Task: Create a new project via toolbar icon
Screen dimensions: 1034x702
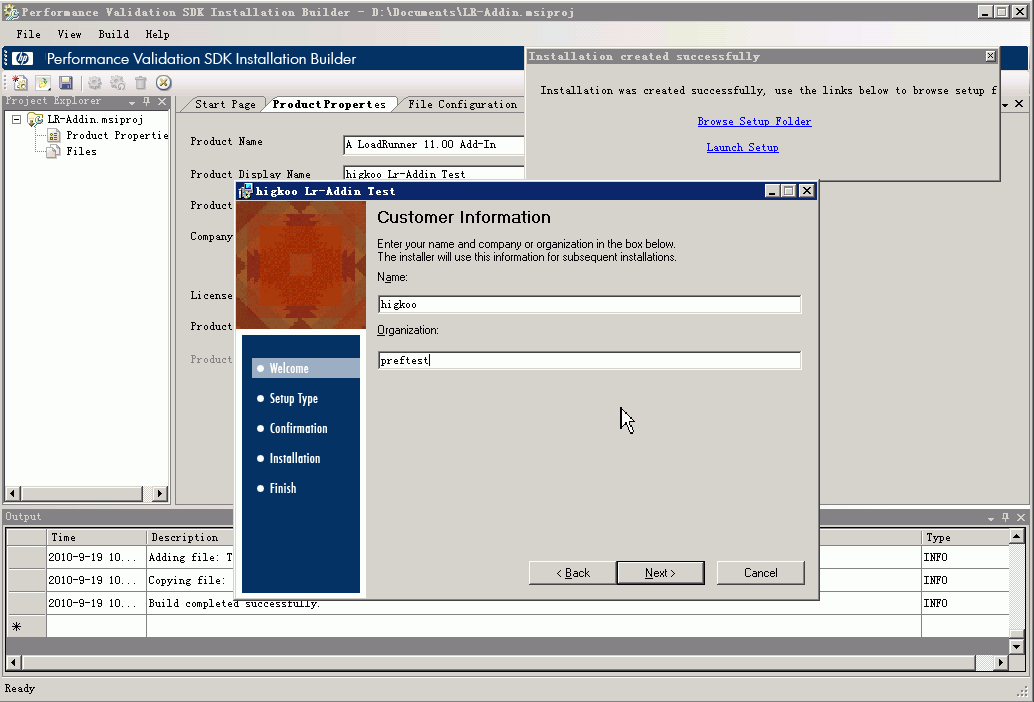Action: [20, 82]
